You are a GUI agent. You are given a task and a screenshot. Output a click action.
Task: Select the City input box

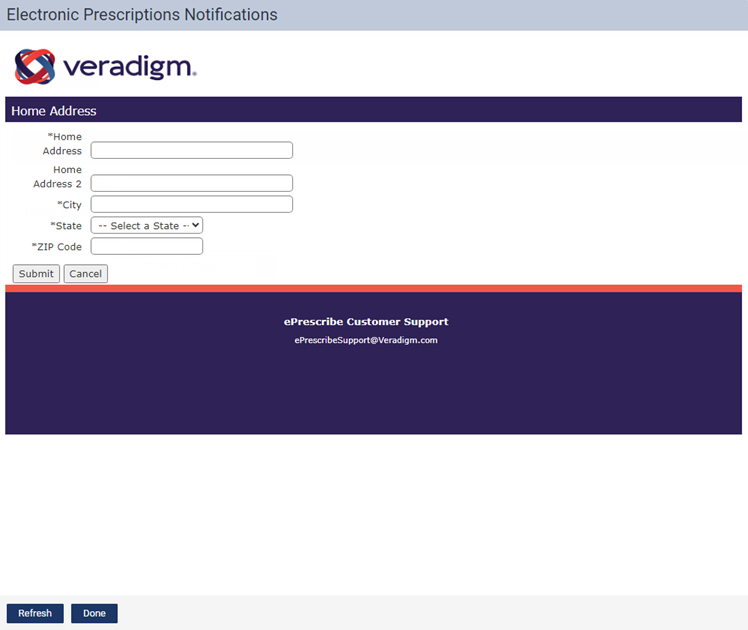[x=191, y=204]
